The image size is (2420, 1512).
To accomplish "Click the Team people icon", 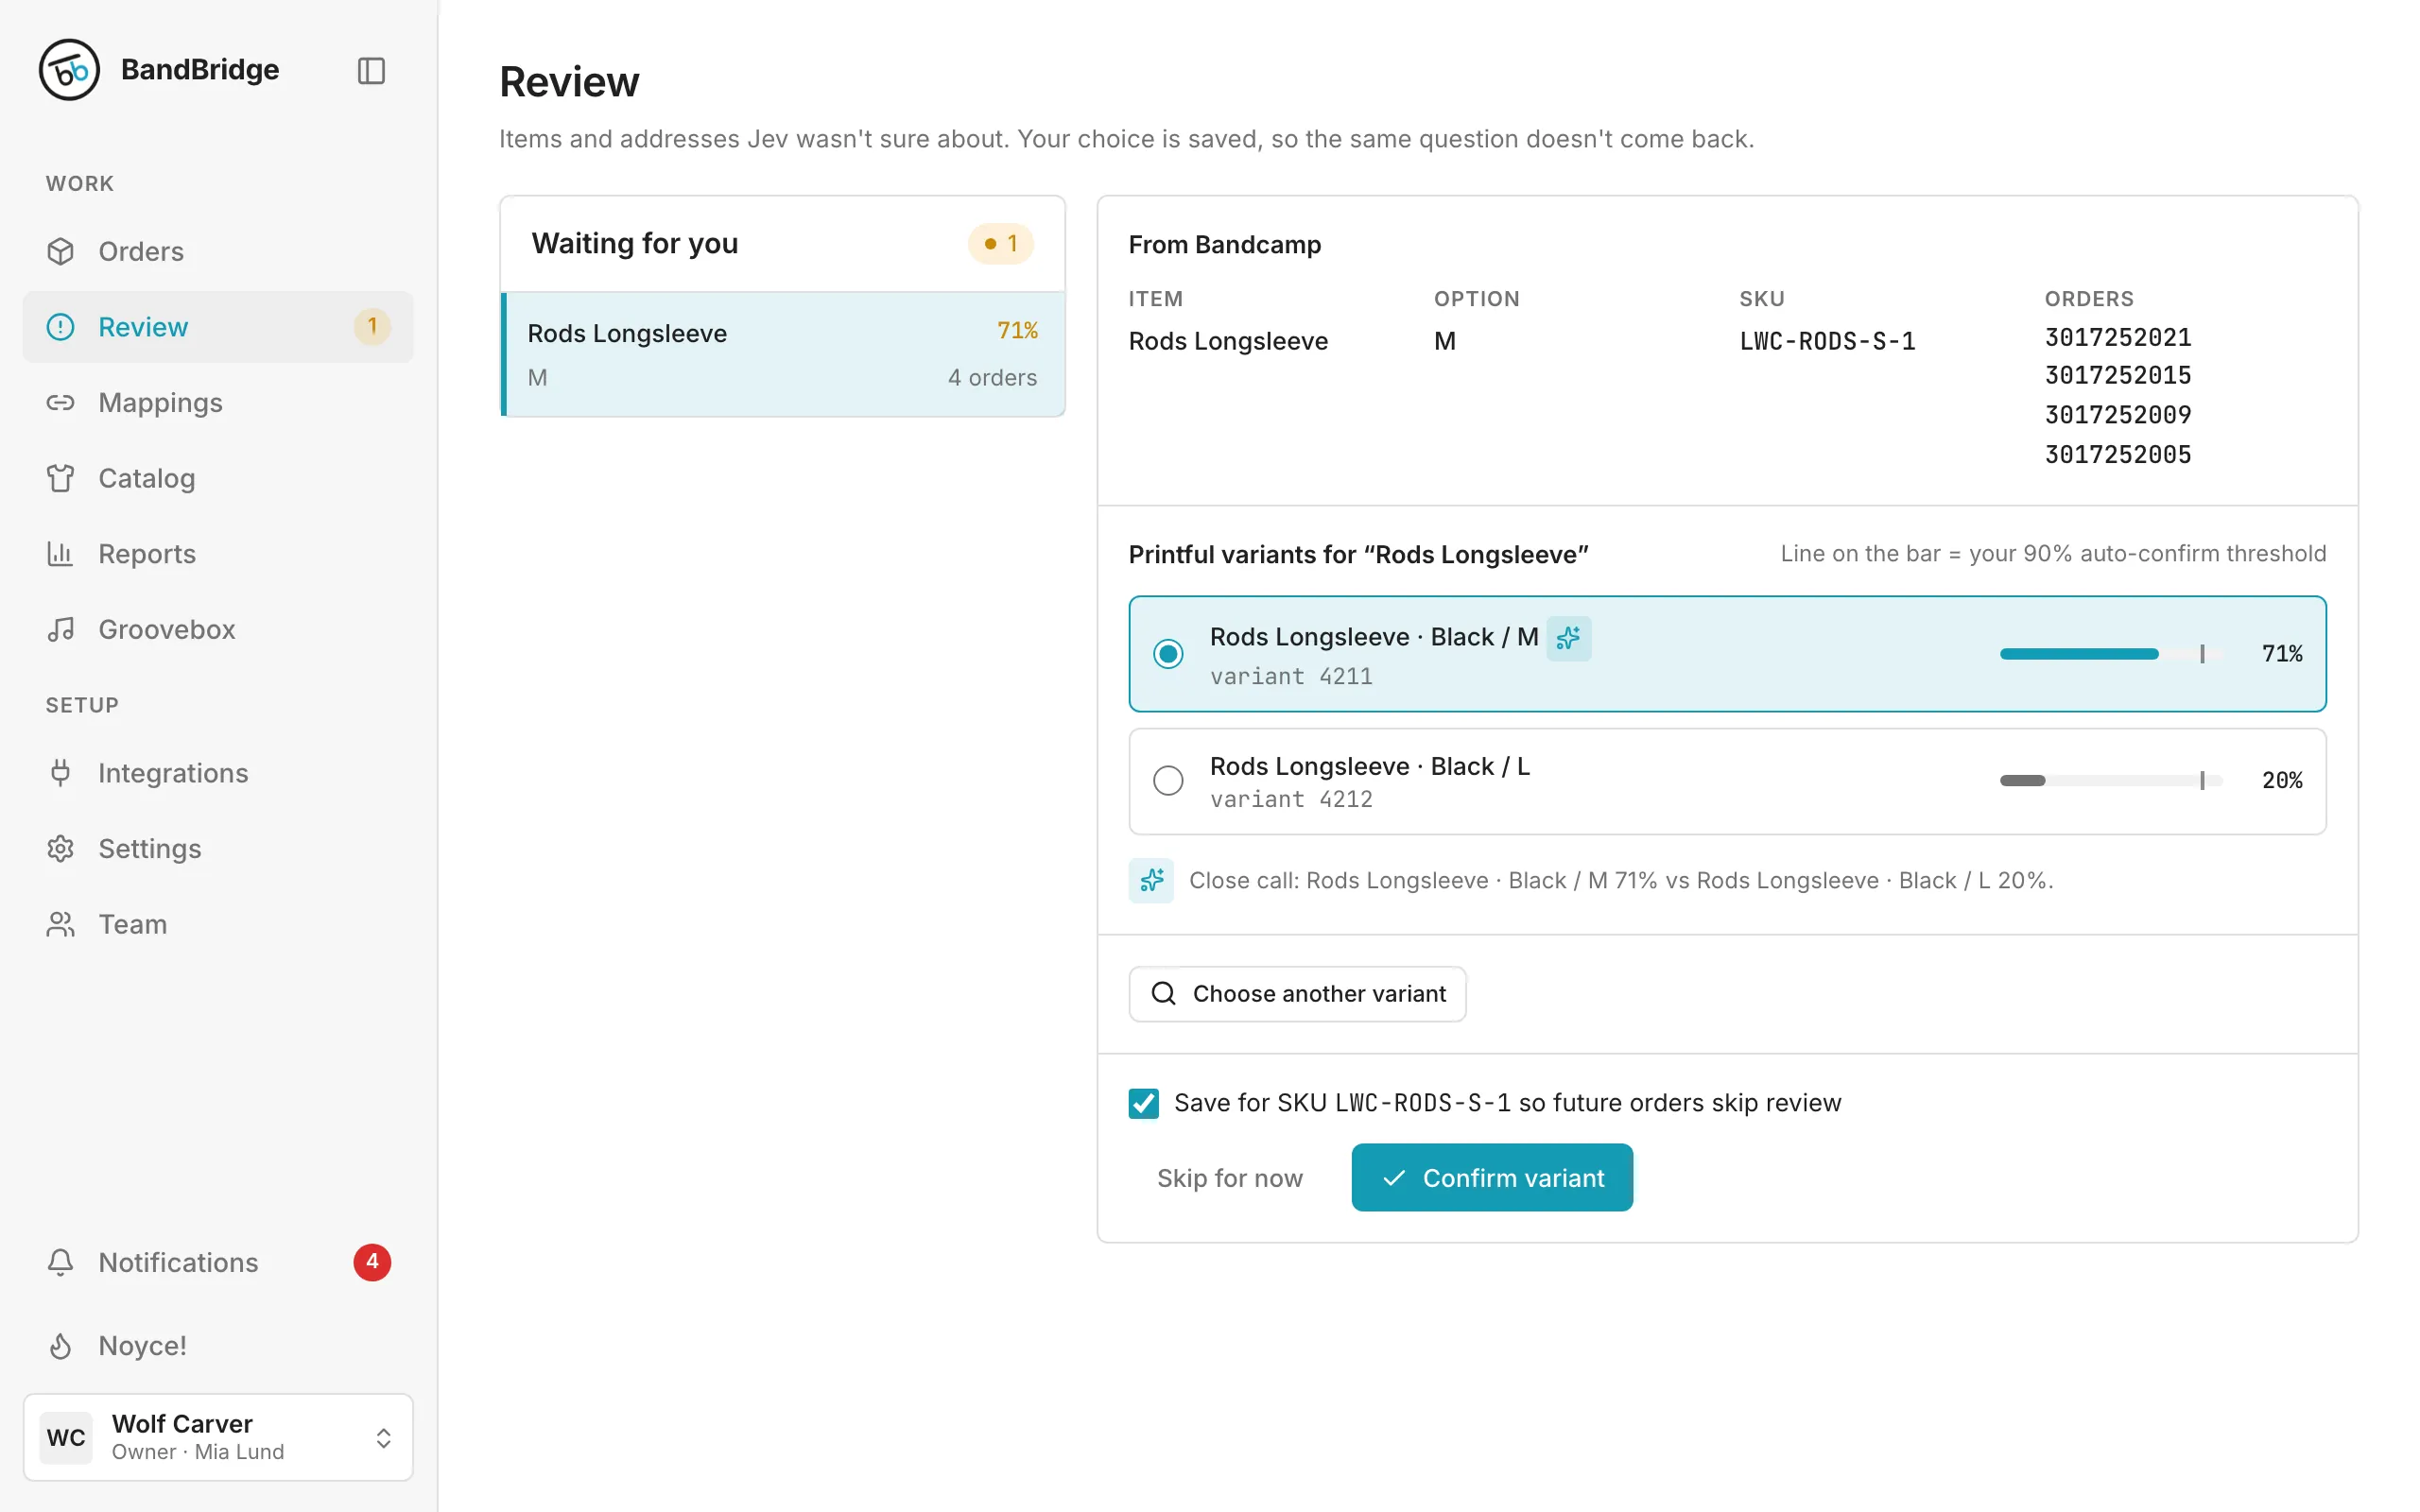I will [x=60, y=924].
